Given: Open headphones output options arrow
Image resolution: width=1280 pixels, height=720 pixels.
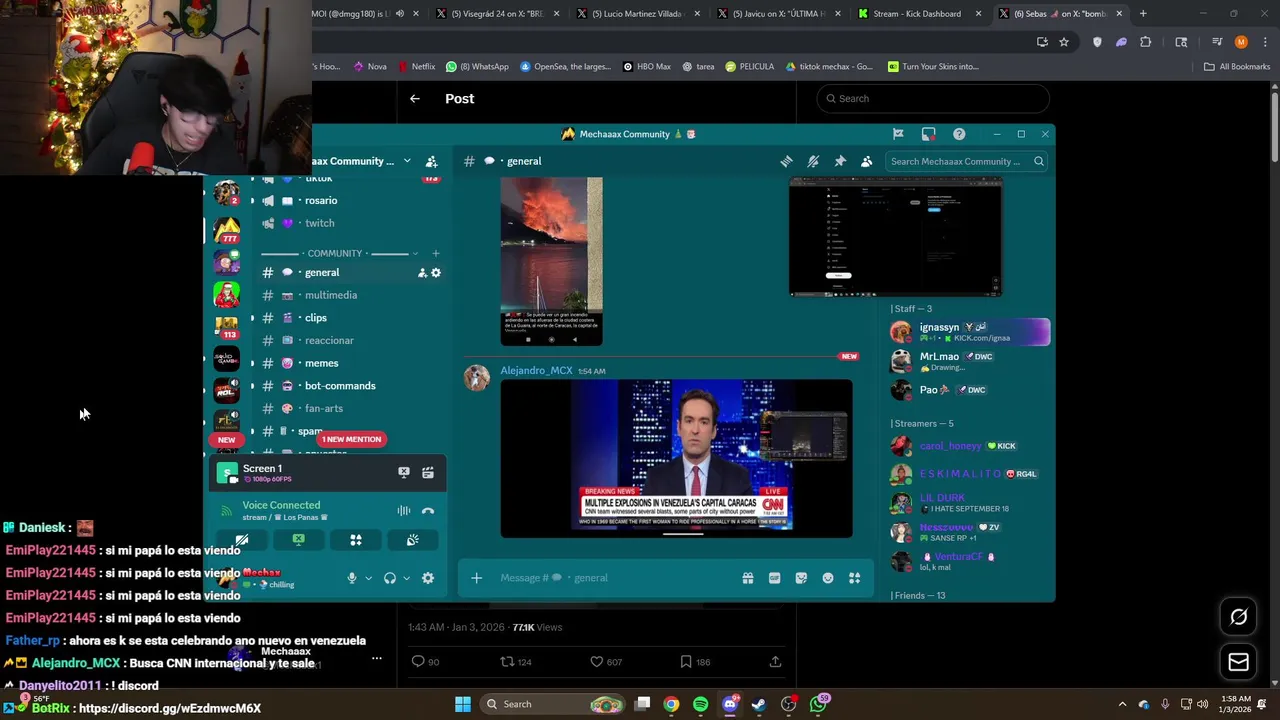Looking at the screenshot, I should (x=406, y=578).
